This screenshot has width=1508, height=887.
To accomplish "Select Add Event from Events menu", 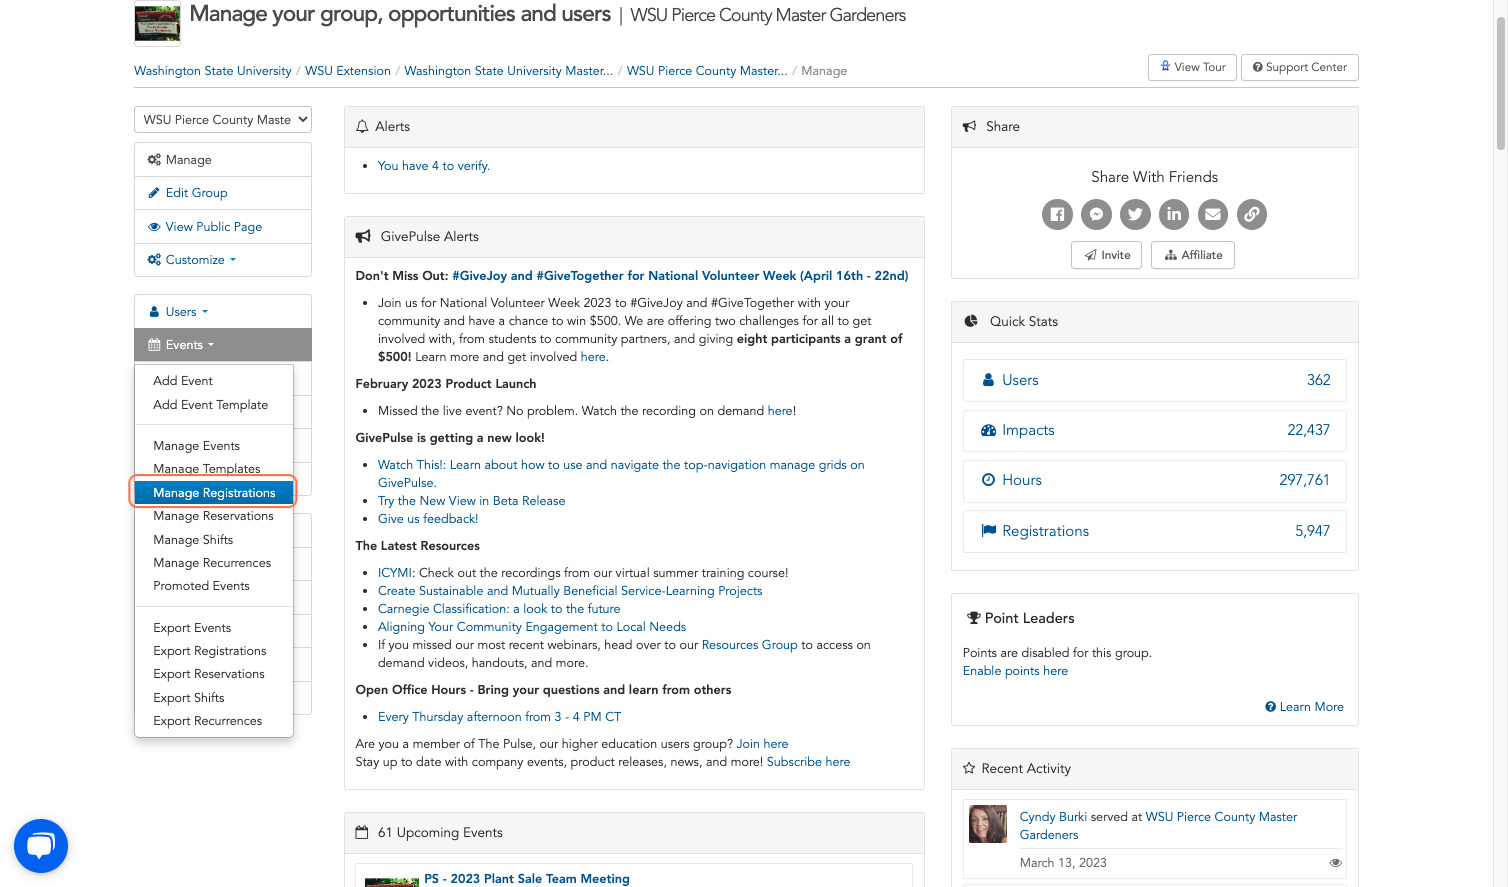I will pos(183,381).
